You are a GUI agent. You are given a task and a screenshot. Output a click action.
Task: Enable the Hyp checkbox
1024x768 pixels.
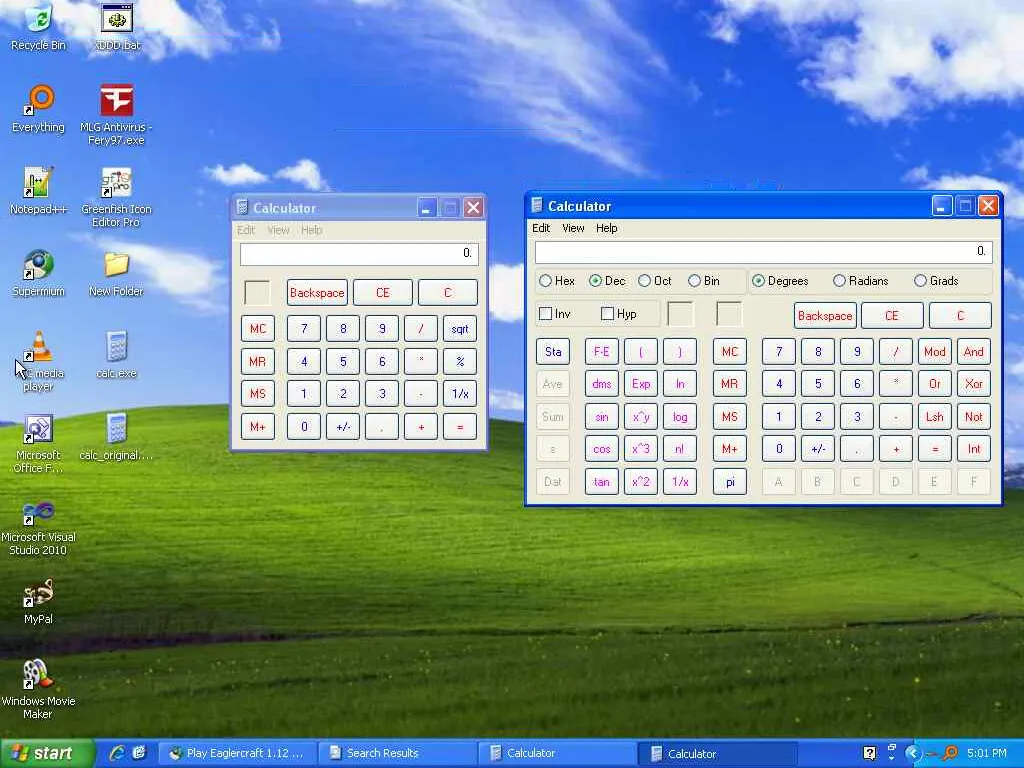click(x=618, y=314)
